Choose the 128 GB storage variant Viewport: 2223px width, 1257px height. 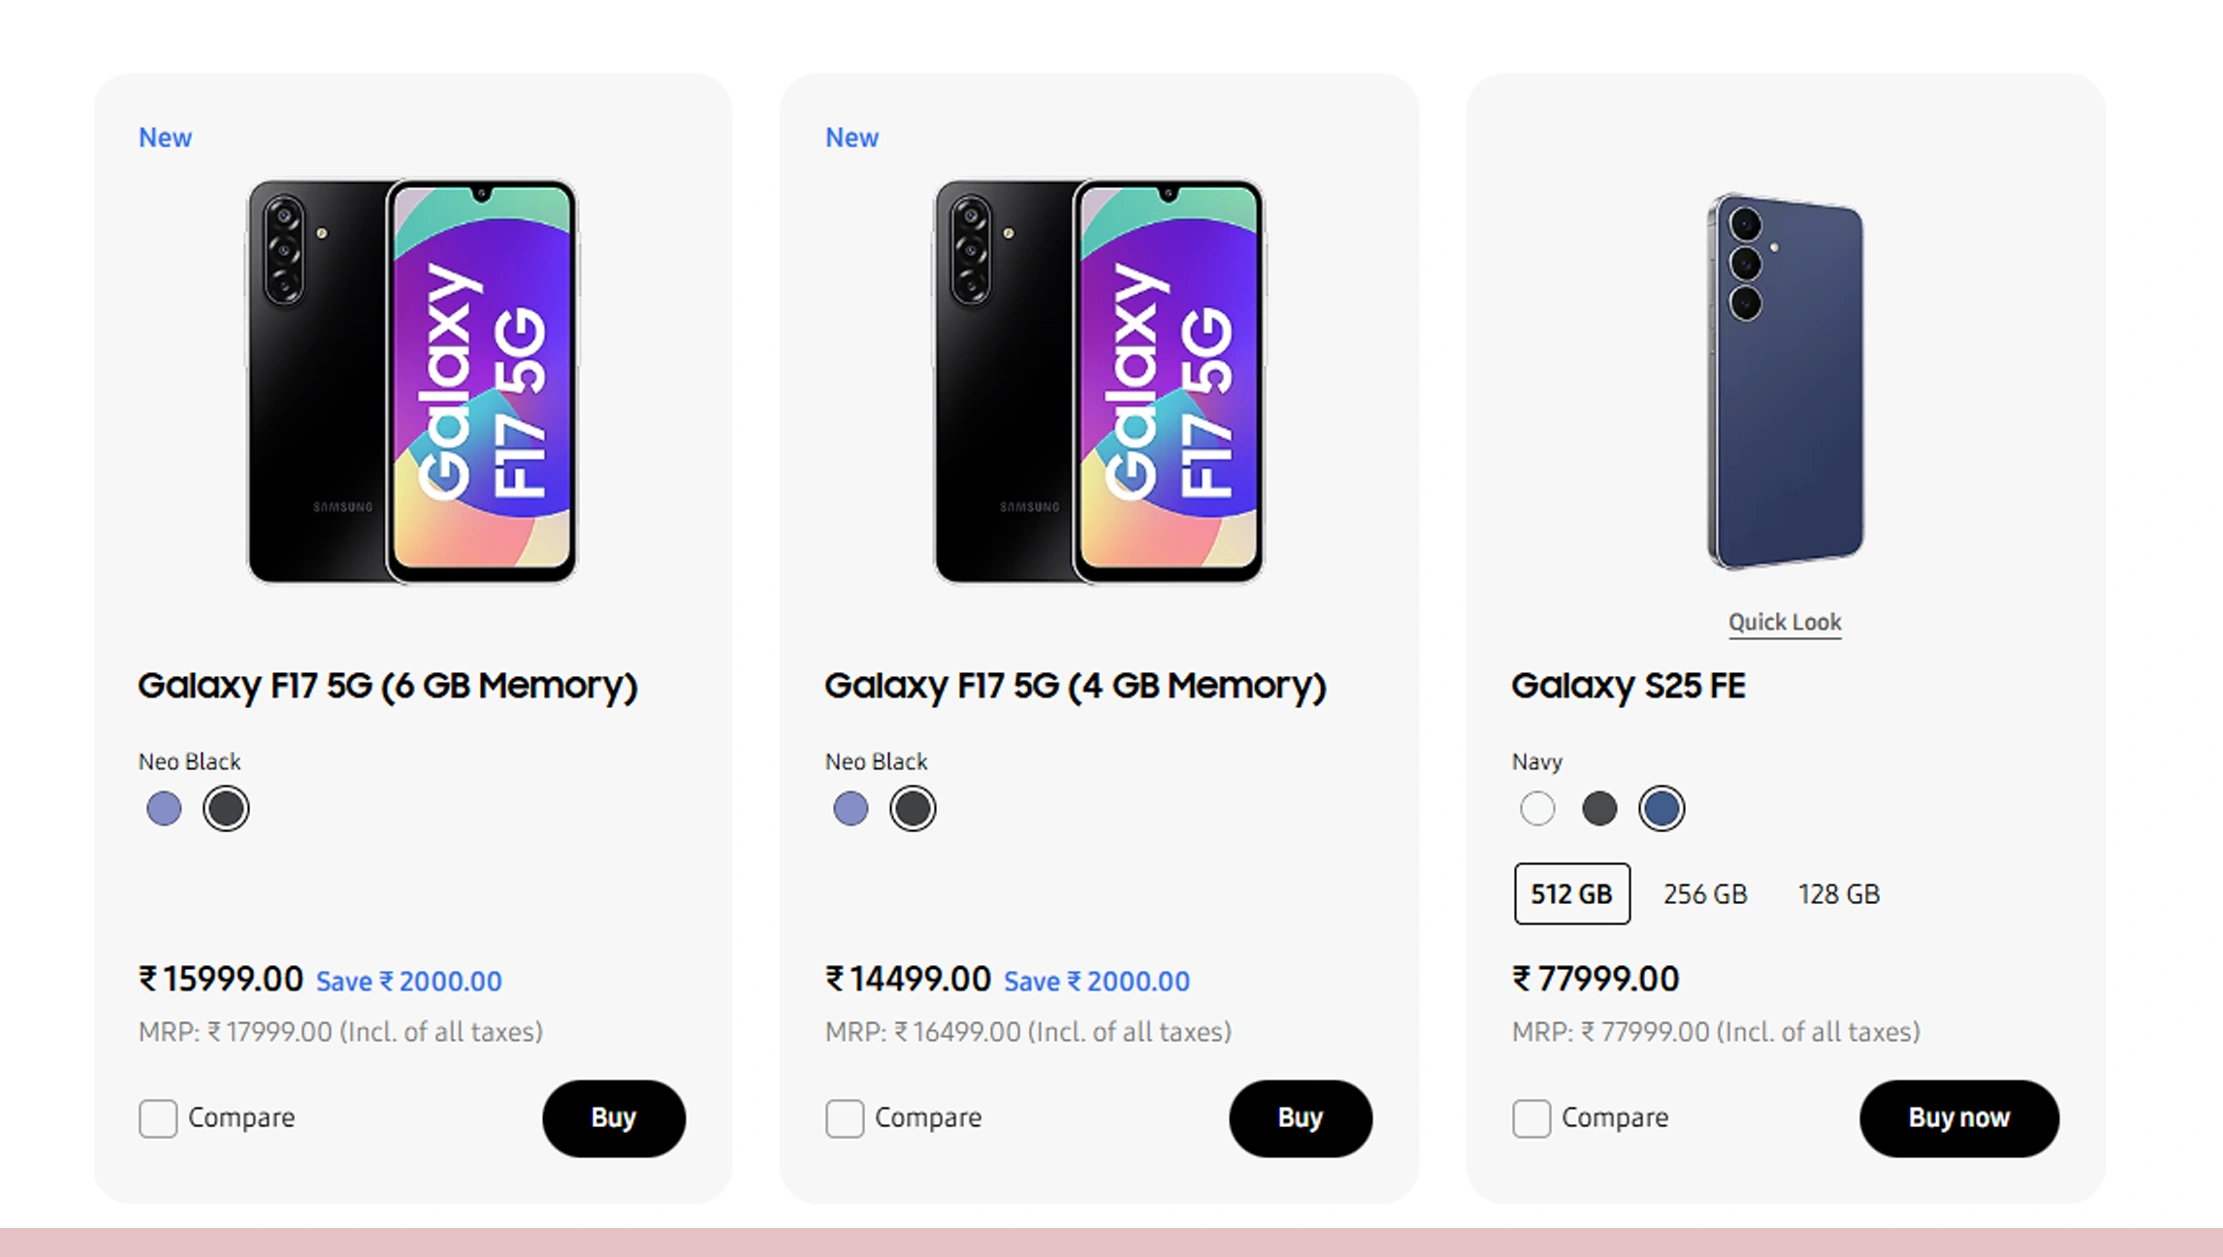tap(1838, 894)
